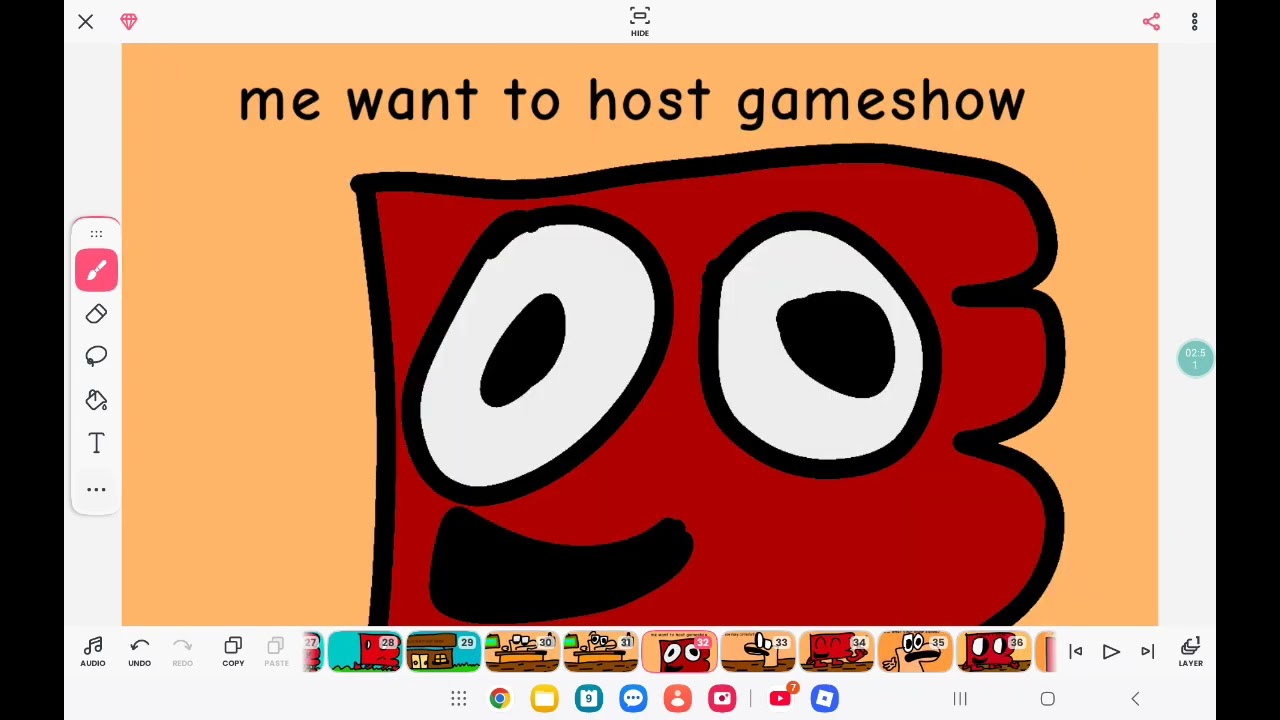Open frame 29 thumbnail

(443, 651)
